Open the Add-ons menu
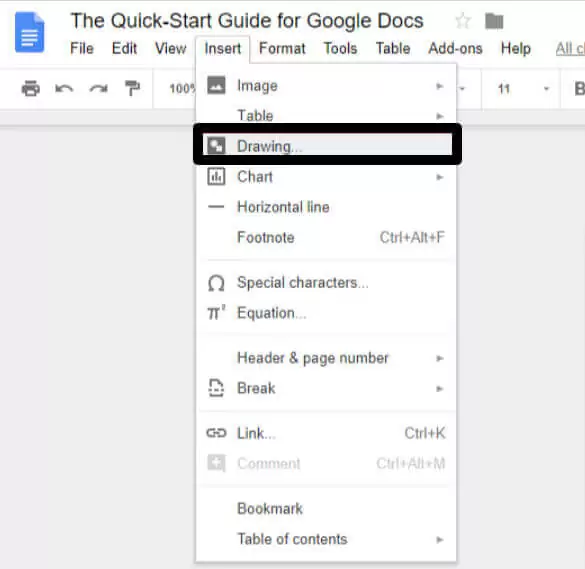585x569 pixels. [x=455, y=49]
